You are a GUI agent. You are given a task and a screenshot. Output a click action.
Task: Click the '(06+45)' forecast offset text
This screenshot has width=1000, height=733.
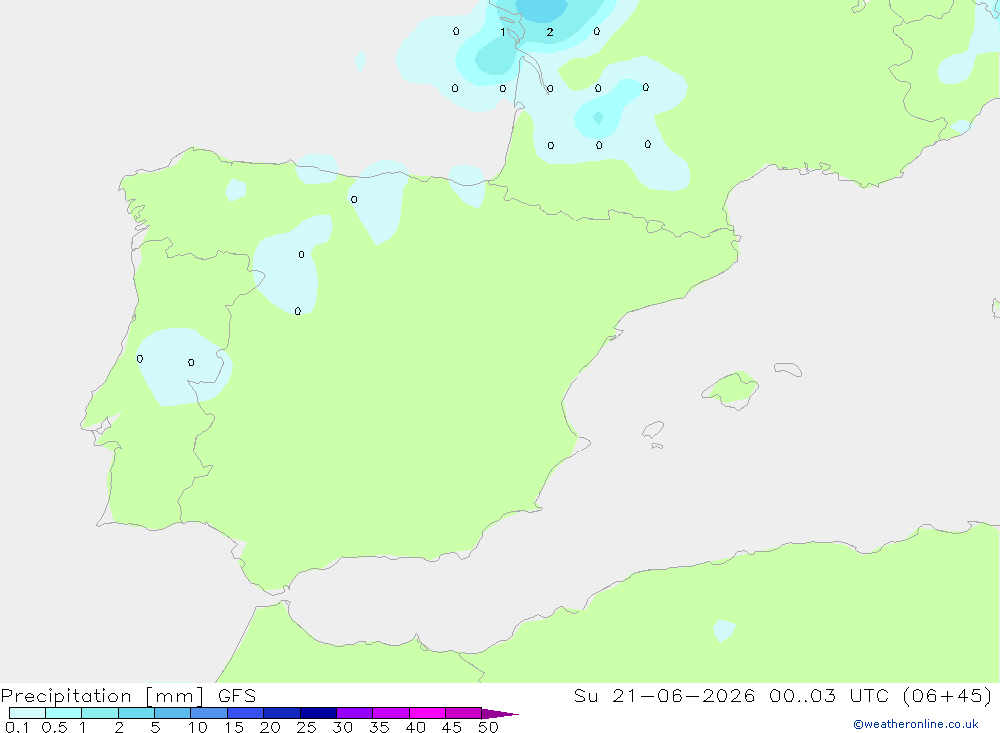pyautogui.click(x=947, y=696)
